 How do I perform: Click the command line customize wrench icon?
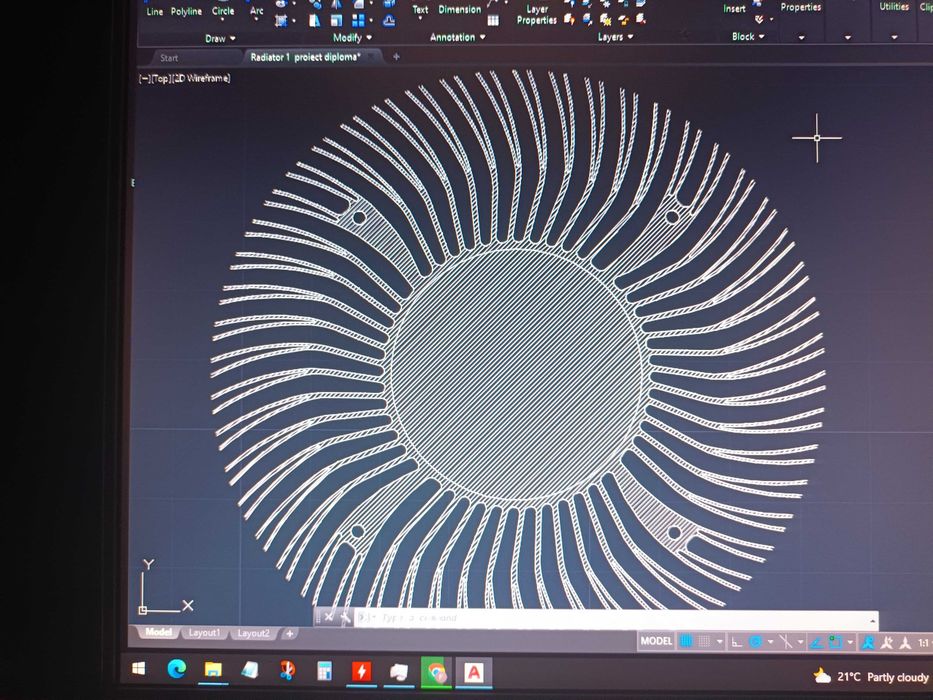coord(345,617)
